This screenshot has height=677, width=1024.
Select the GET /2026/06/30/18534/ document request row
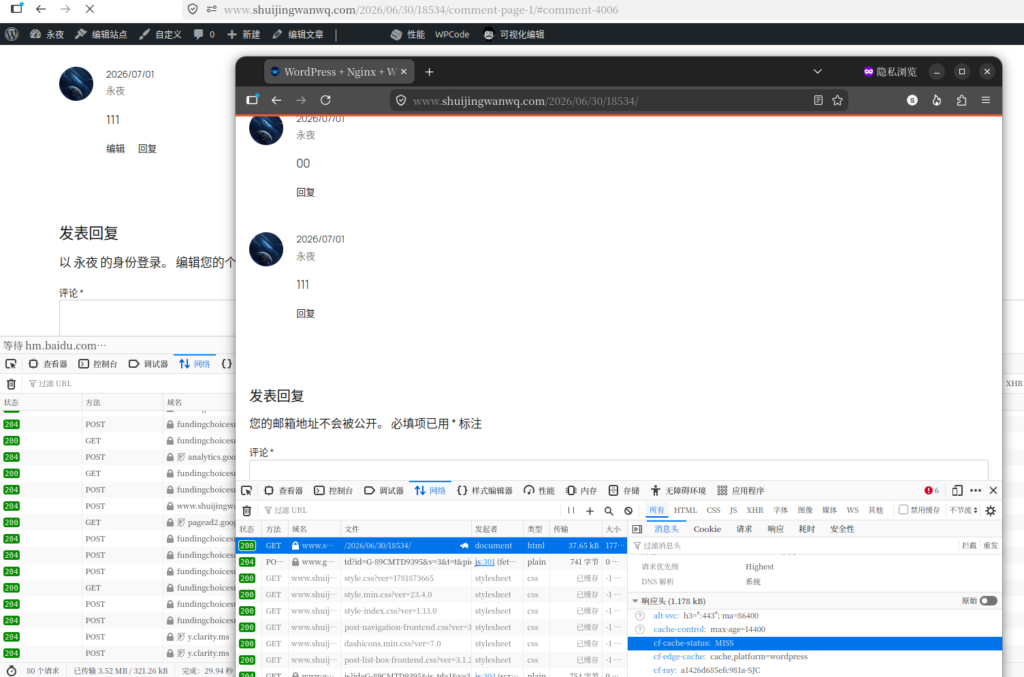(431, 545)
